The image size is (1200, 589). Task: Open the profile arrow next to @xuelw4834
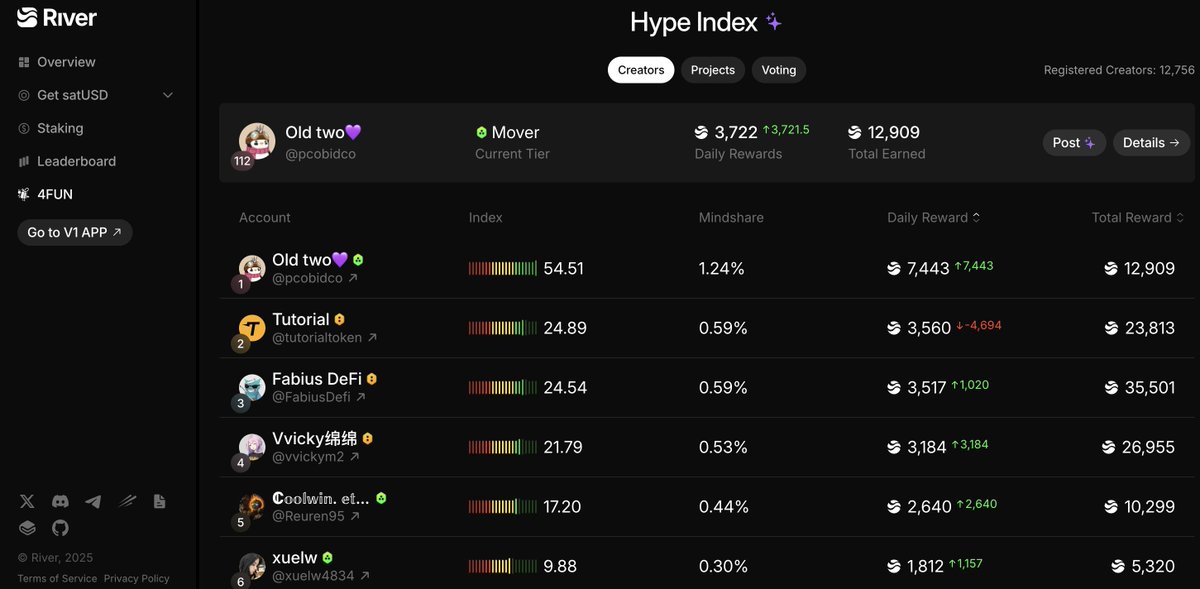pos(365,576)
